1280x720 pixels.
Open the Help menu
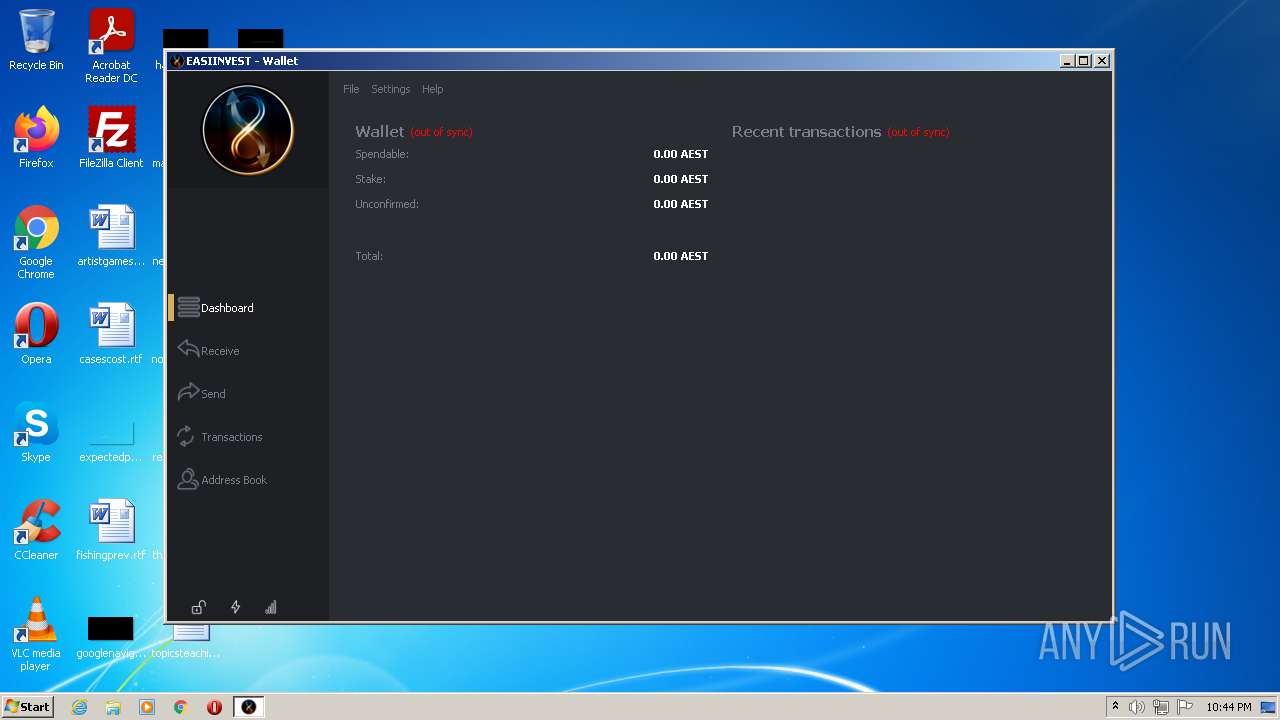(x=432, y=89)
